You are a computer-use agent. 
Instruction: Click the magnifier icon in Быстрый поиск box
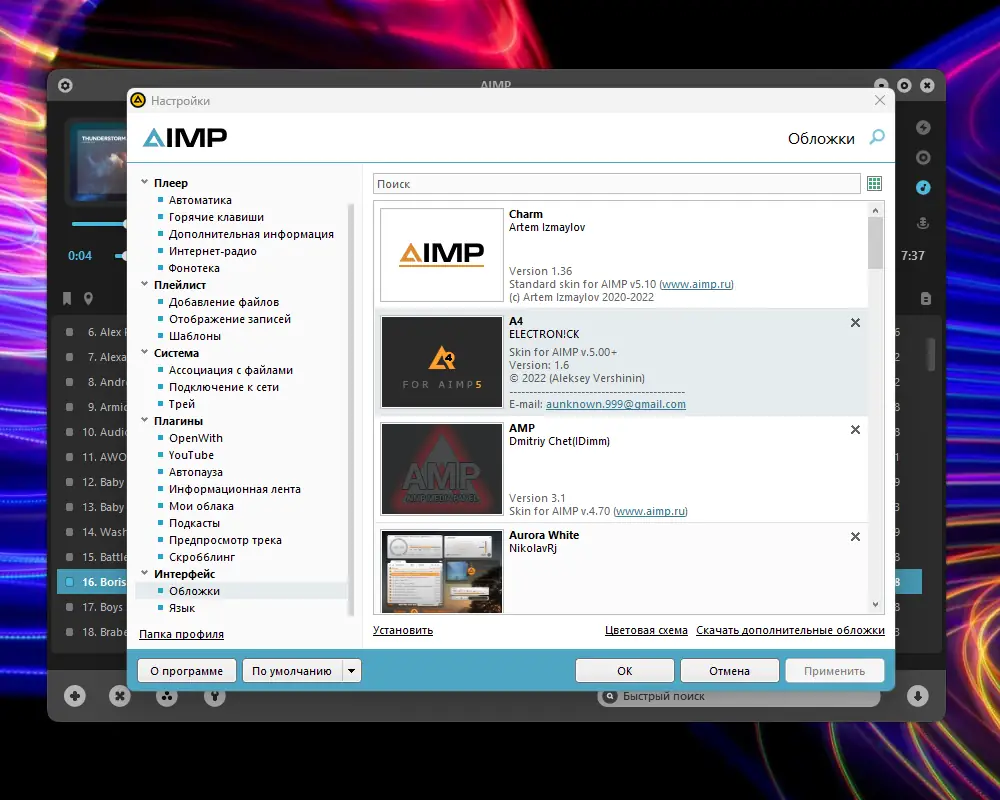610,696
